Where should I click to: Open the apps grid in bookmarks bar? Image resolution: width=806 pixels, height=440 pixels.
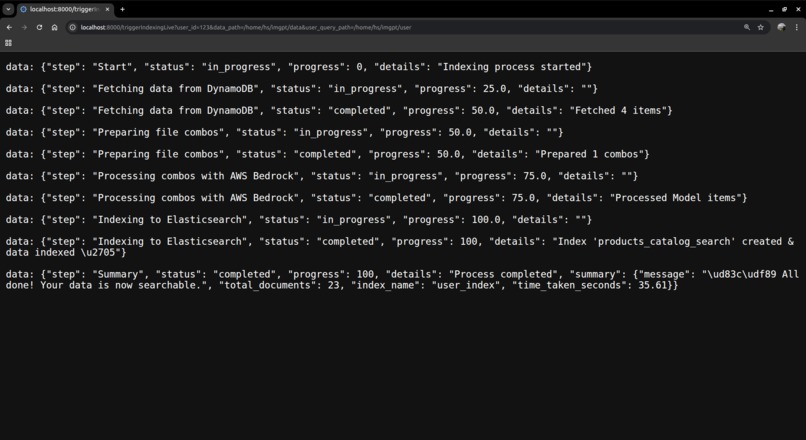(x=8, y=43)
